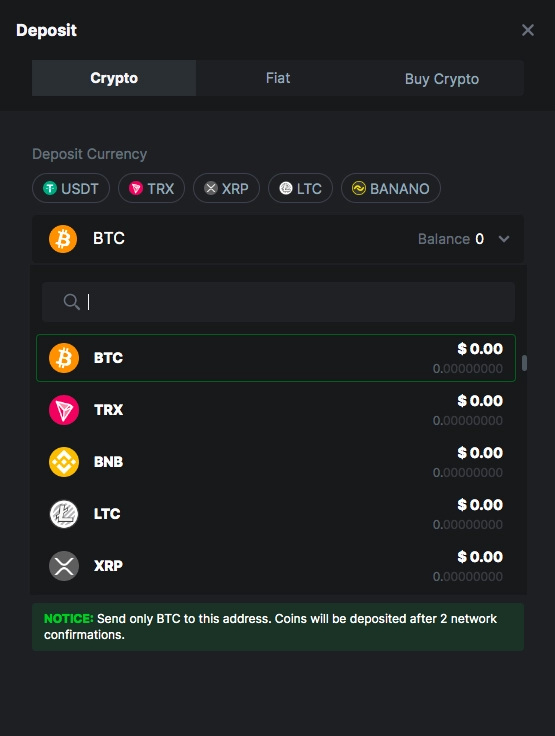Click the red TRX icon in the list
Image resolution: width=555 pixels, height=736 pixels.
click(64, 410)
